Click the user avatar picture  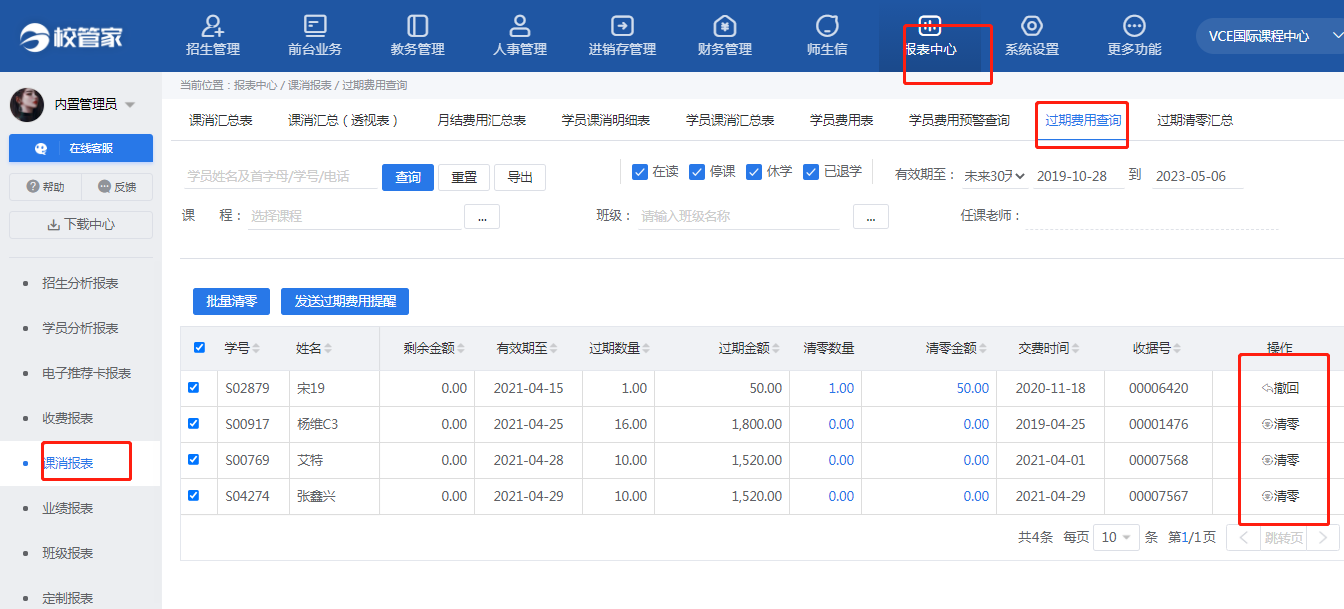(27, 104)
